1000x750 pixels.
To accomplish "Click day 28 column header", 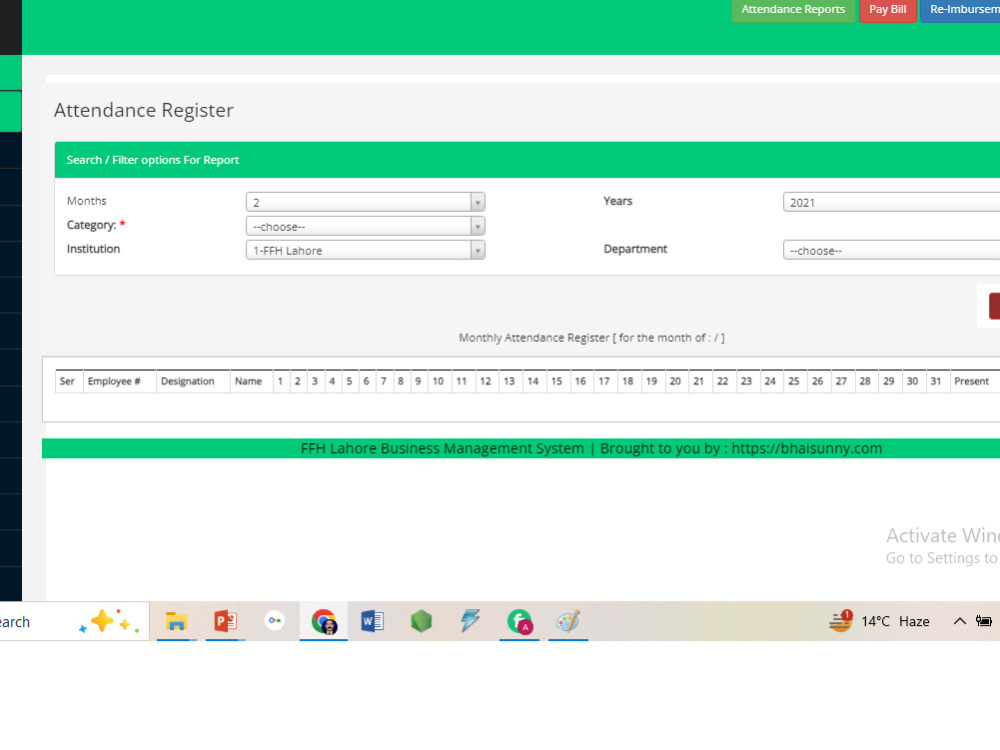I will (x=865, y=381).
